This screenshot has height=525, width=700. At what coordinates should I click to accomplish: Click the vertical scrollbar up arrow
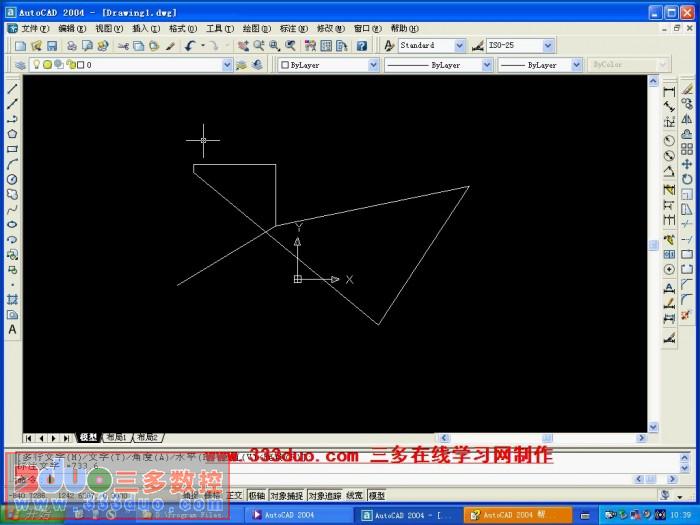[x=653, y=81]
